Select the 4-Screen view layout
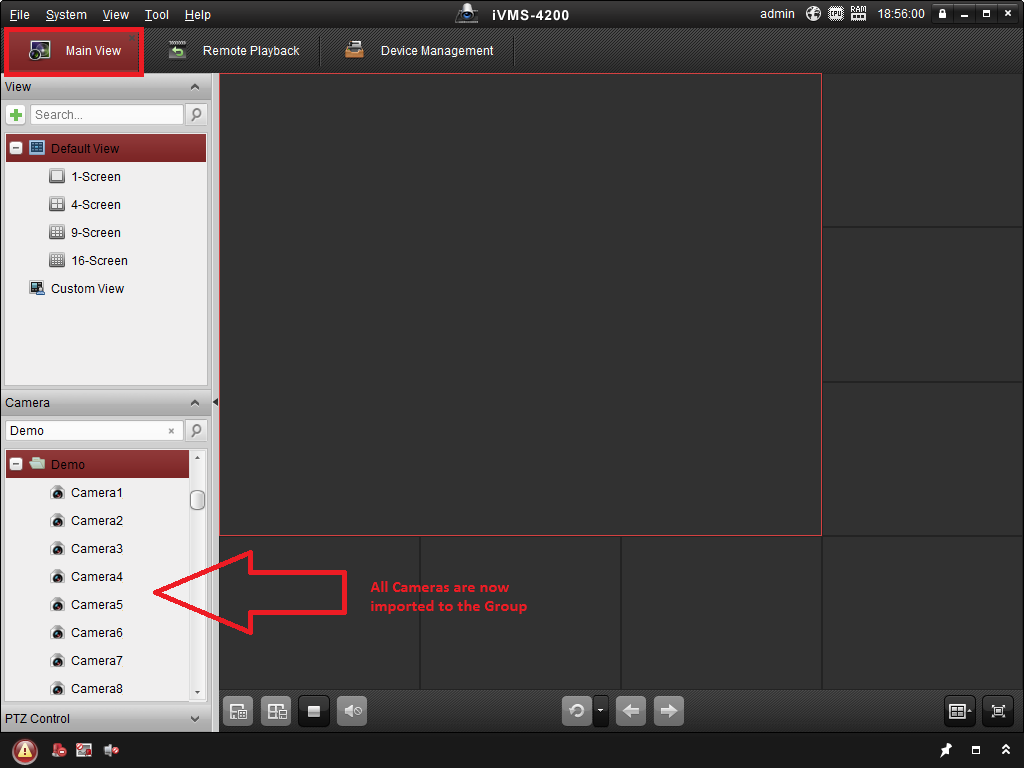The width and height of the screenshot is (1024, 768). tap(95, 205)
